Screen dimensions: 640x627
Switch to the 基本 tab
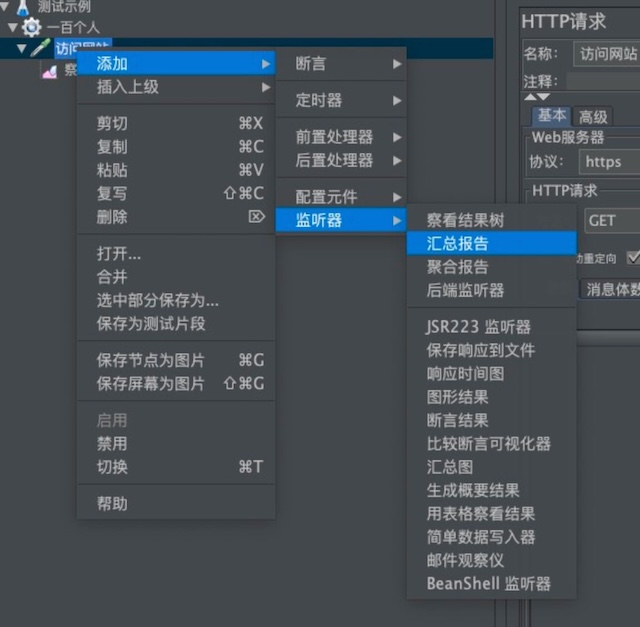tap(552, 116)
